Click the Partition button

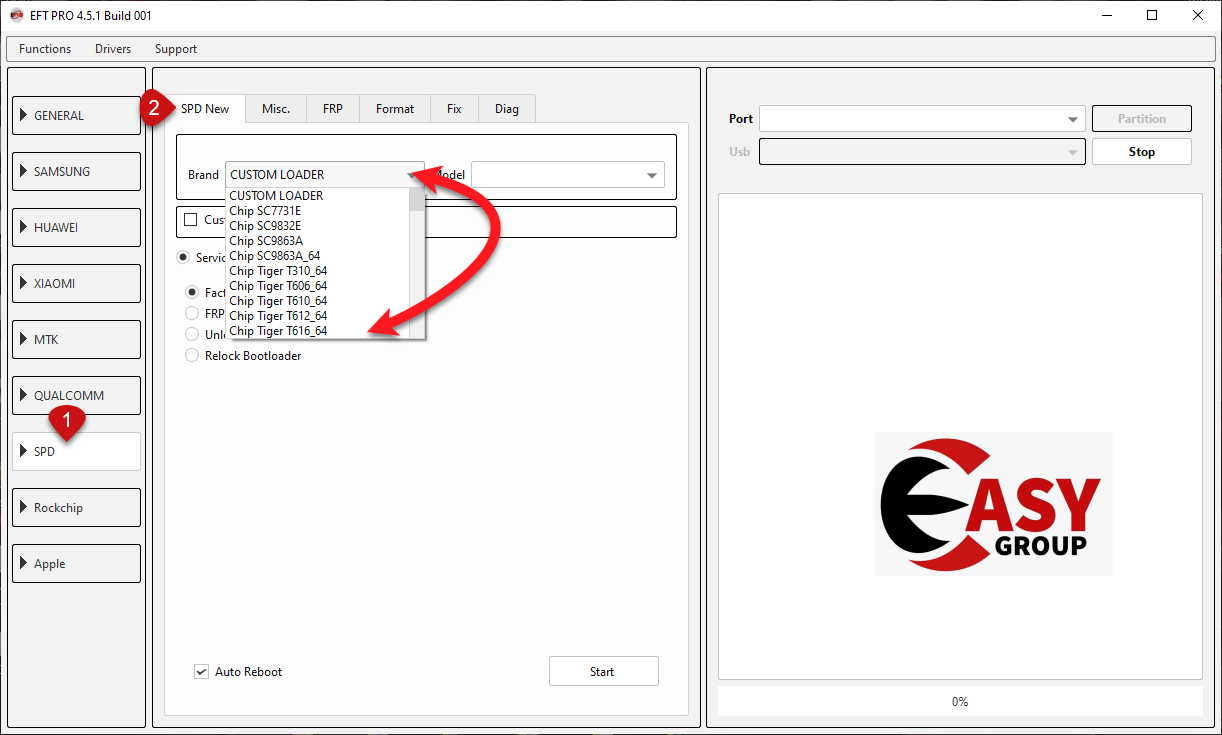click(1142, 119)
